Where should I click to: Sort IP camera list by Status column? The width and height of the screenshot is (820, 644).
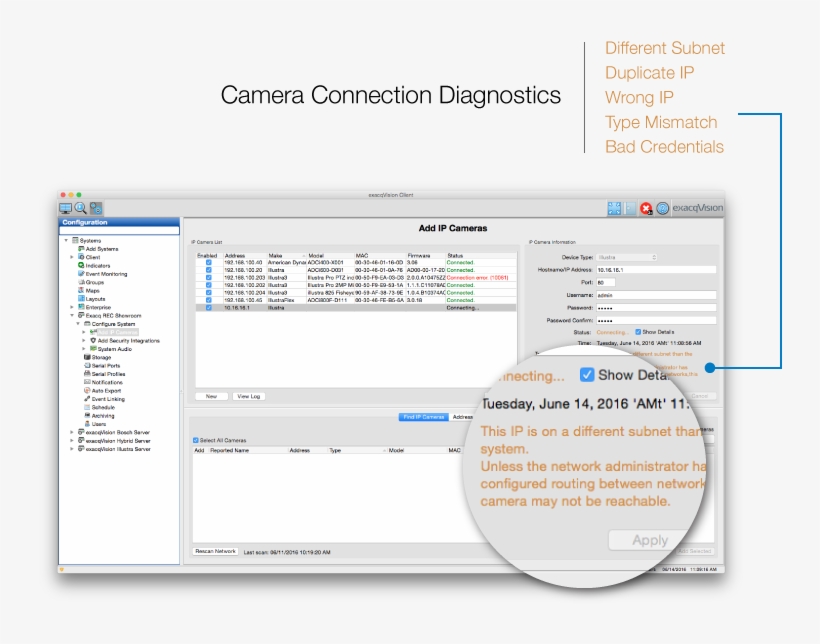tap(481, 256)
